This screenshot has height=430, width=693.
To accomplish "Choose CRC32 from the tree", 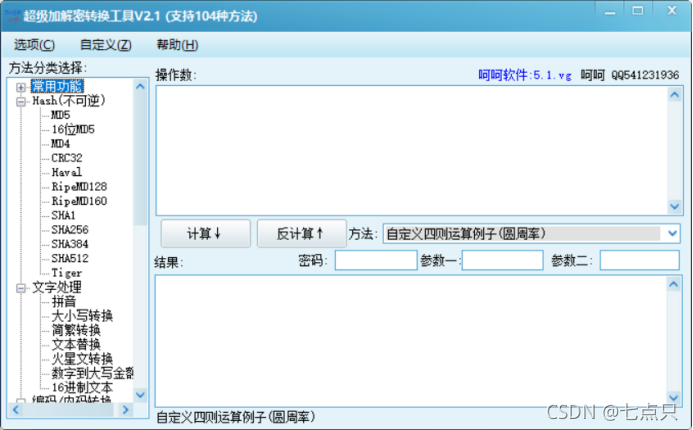I will point(67,158).
